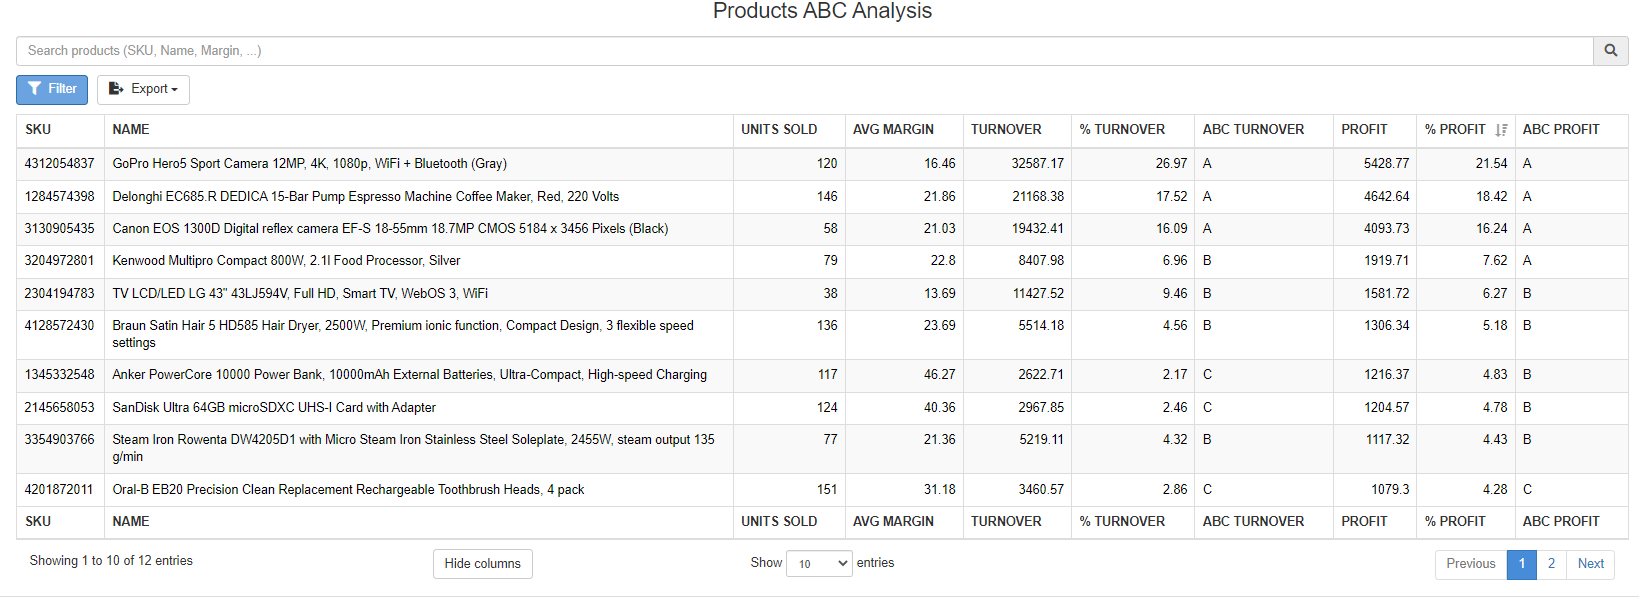Screen dimensions: 1639x614
Task: Sort by NAME column header
Action: [131, 130]
